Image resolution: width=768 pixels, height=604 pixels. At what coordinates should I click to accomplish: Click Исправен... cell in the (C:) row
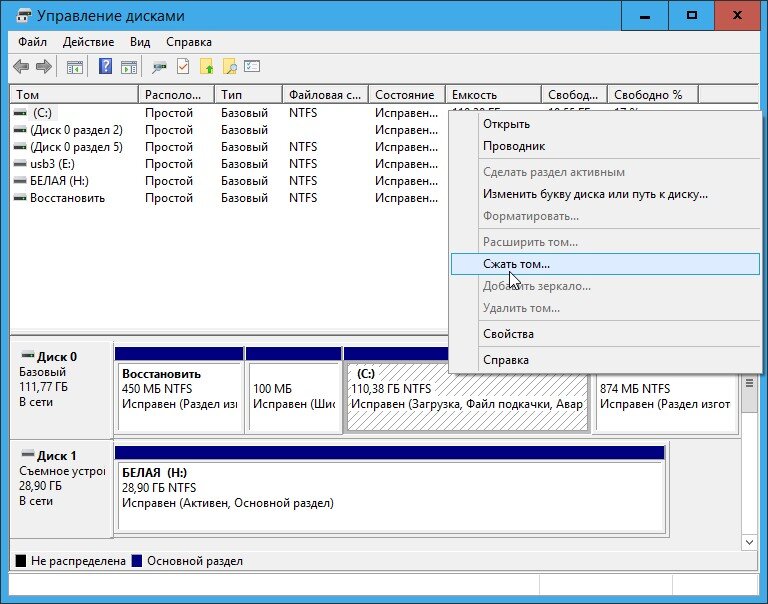[406, 113]
